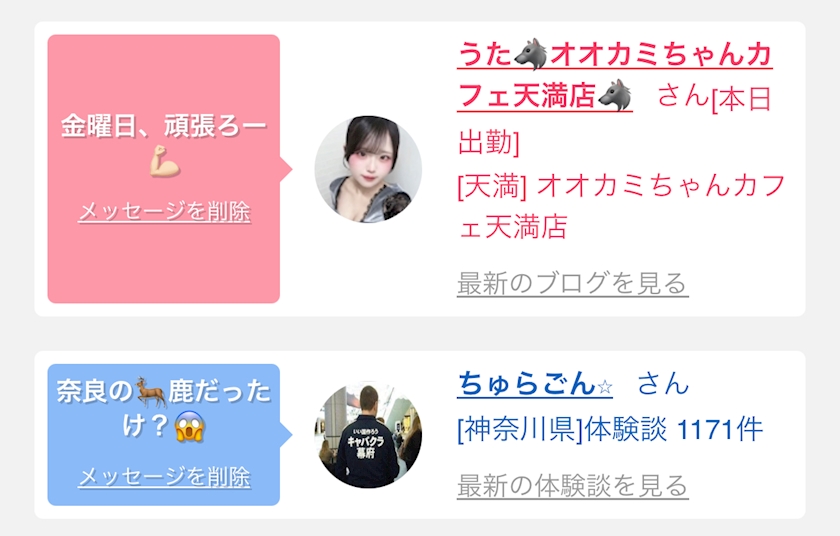Delete the 奈良の鹿だったけ message
Screen dimensions: 840x536
point(164,477)
